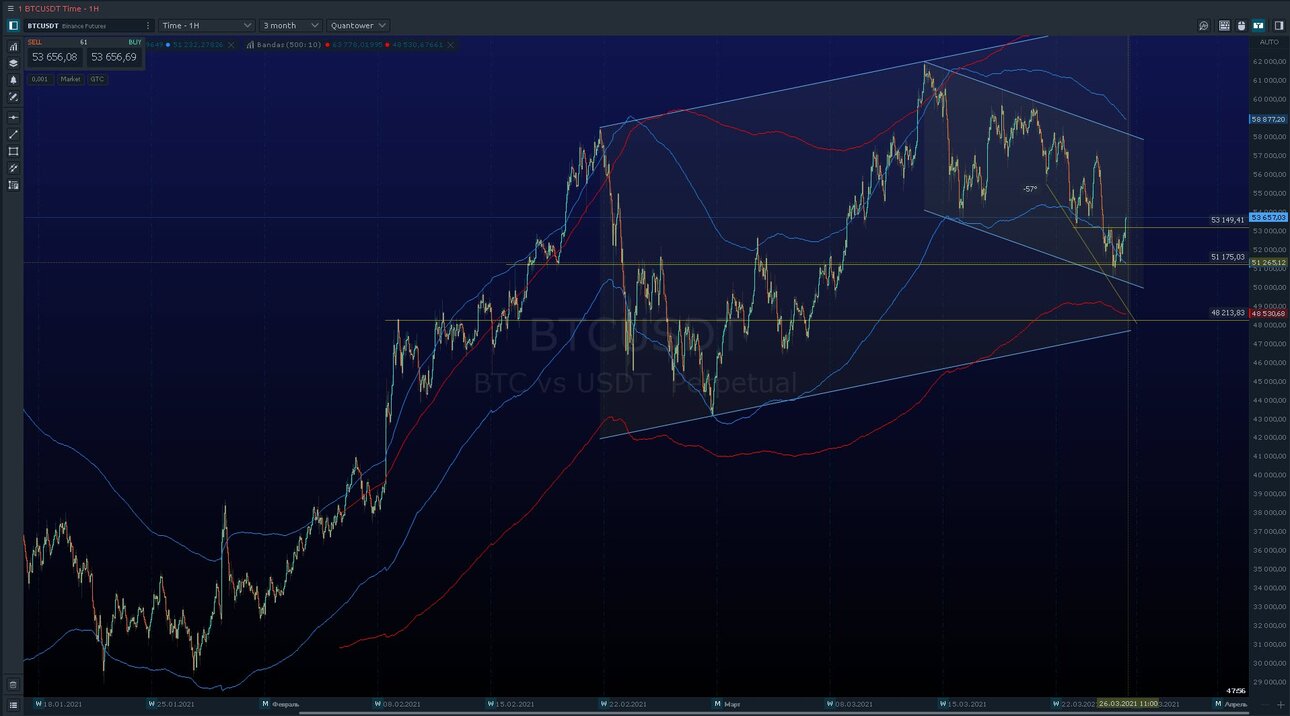Select the channel lines drawing tool
Image resolution: width=1290 pixels, height=716 pixels.
click(13, 168)
